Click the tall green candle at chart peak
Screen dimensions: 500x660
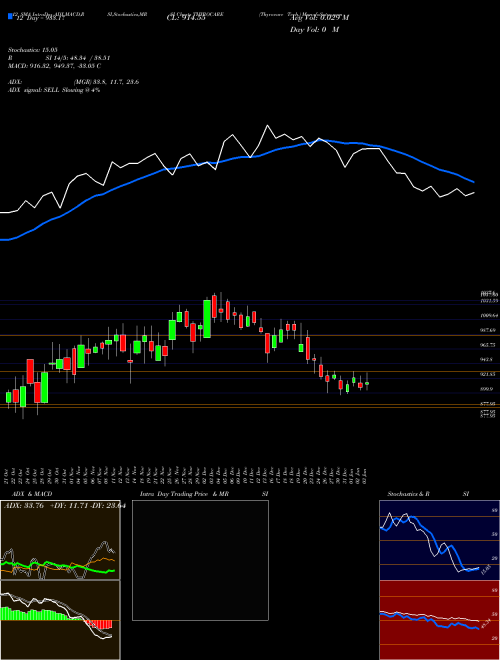pos(207,319)
